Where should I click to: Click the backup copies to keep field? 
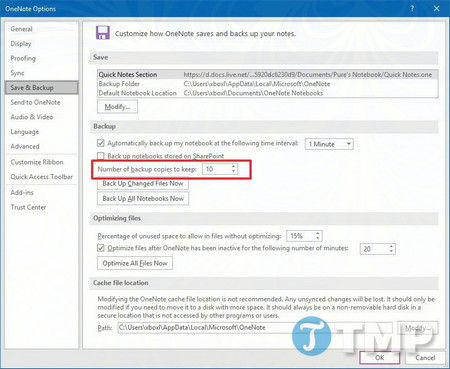(216, 169)
